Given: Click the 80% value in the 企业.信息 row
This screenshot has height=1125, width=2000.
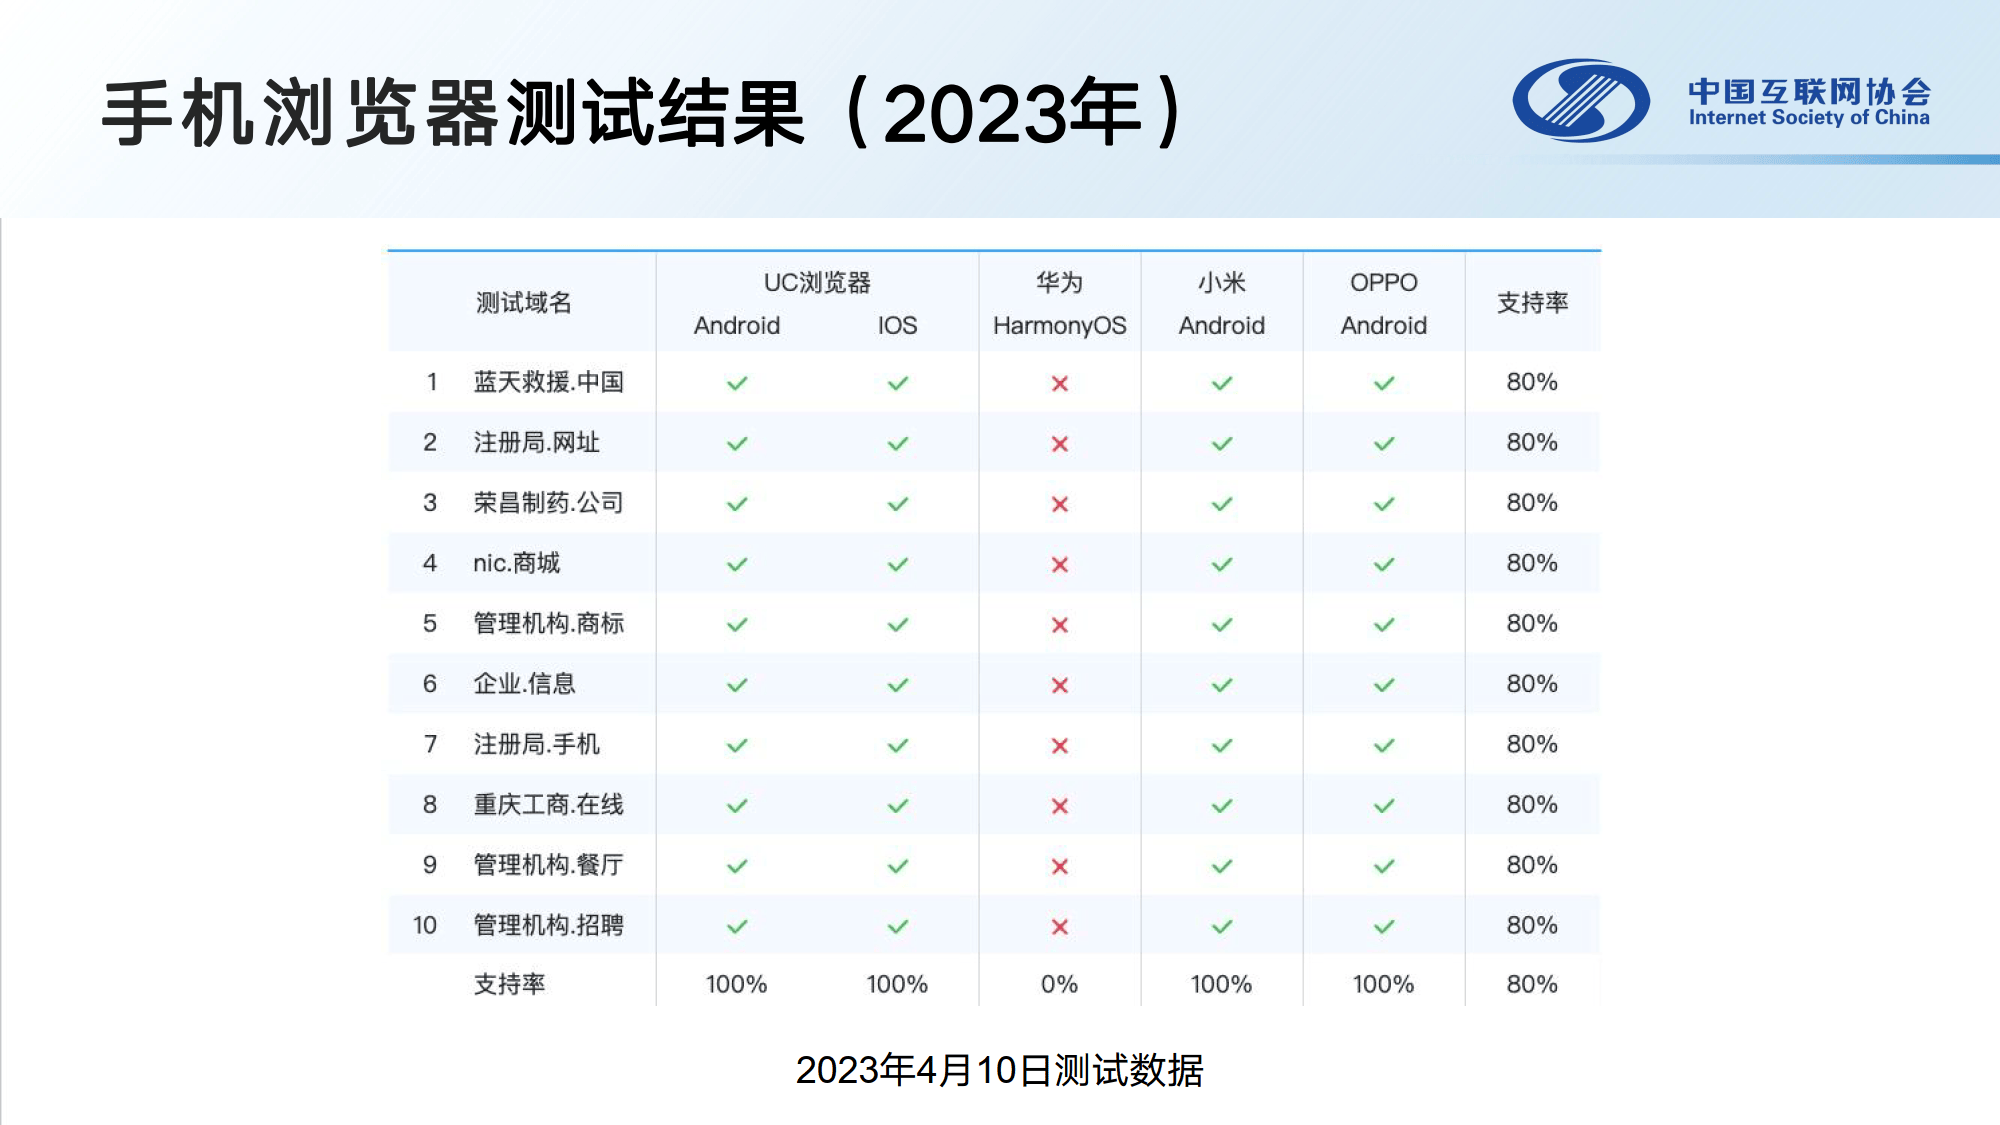Looking at the screenshot, I should tap(1532, 684).
